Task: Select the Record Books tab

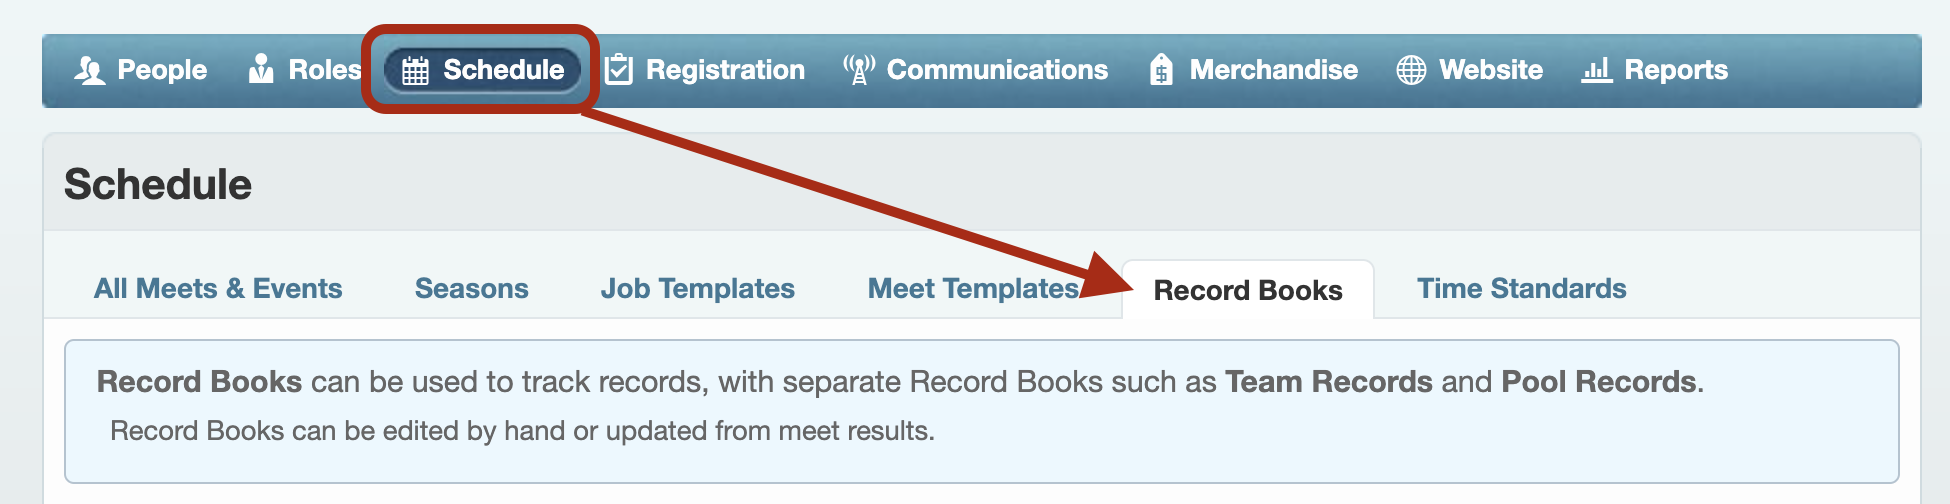Action: pos(1248,290)
